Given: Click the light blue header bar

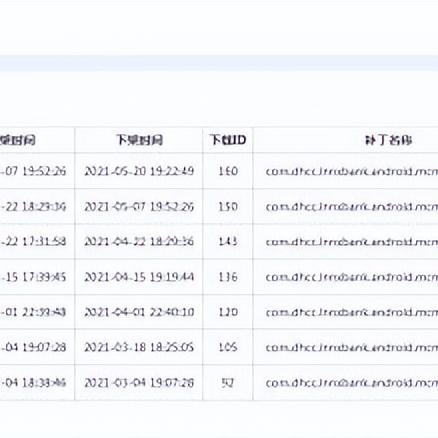Looking at the screenshot, I should pyautogui.click(x=219, y=63).
